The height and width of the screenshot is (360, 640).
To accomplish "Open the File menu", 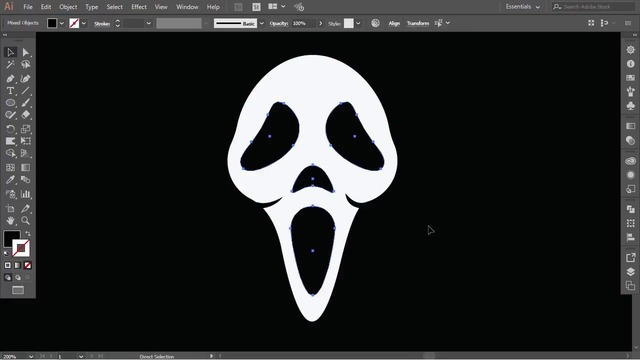I will [x=28, y=7].
